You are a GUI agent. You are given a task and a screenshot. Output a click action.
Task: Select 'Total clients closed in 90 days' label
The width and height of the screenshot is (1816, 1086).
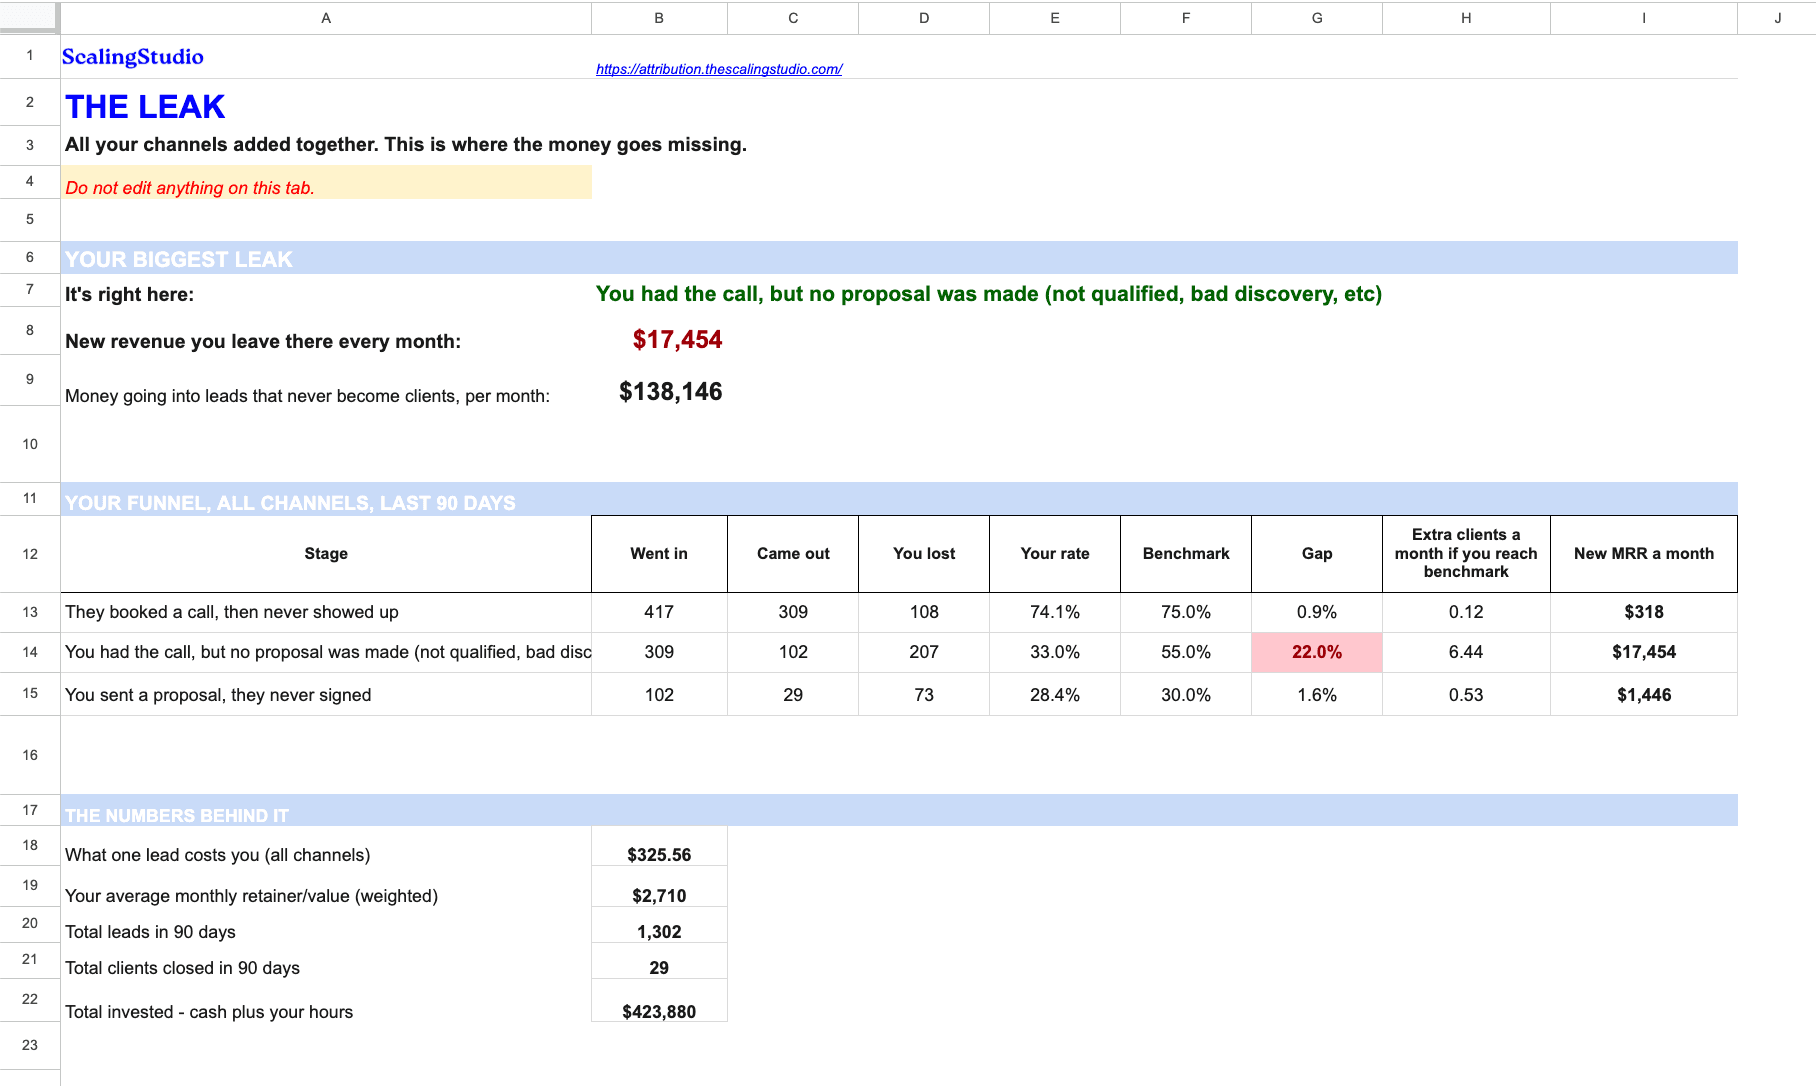[x=182, y=968]
